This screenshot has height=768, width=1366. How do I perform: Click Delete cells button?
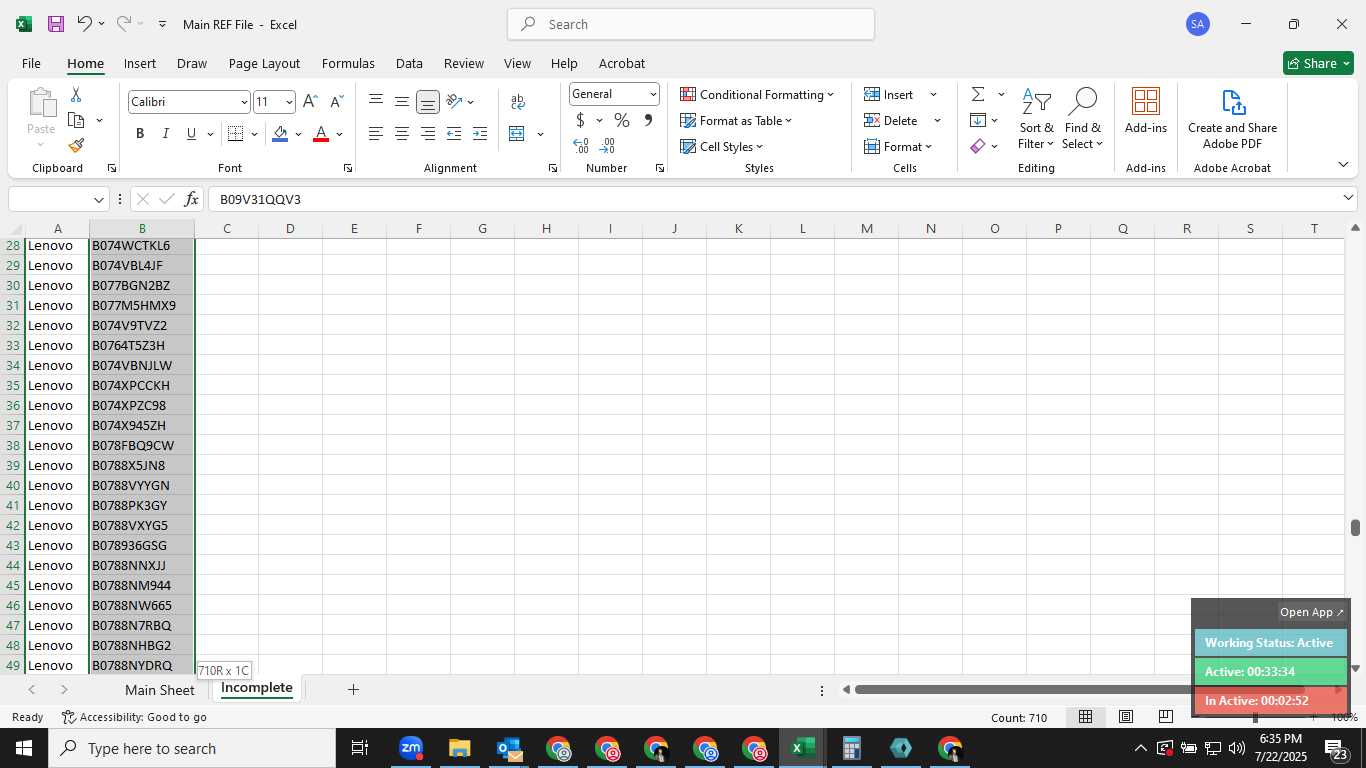point(891,120)
